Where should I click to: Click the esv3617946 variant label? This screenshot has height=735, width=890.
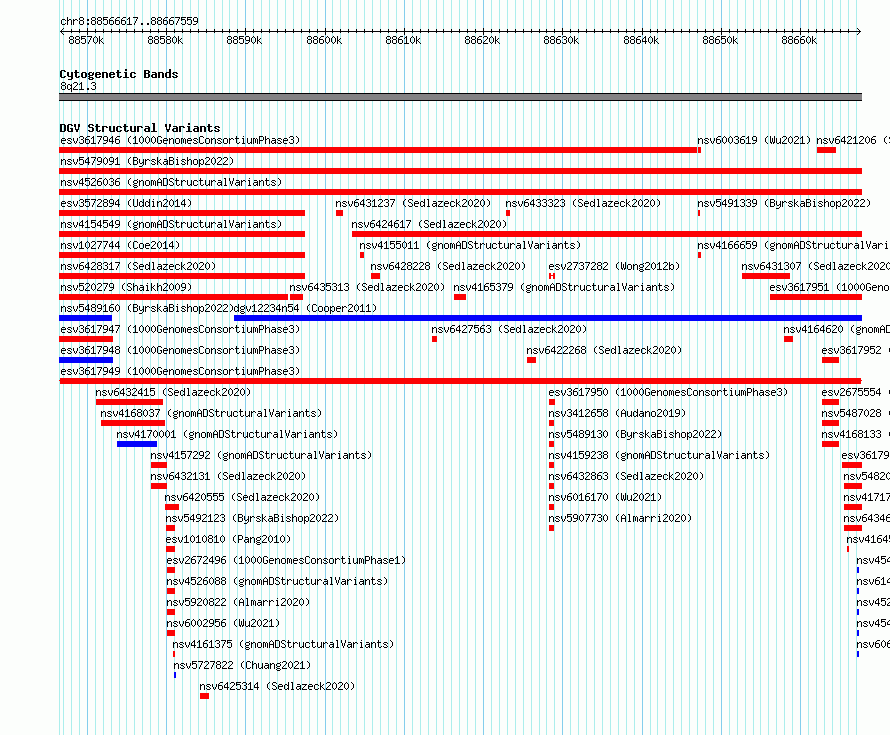[x=180, y=140]
